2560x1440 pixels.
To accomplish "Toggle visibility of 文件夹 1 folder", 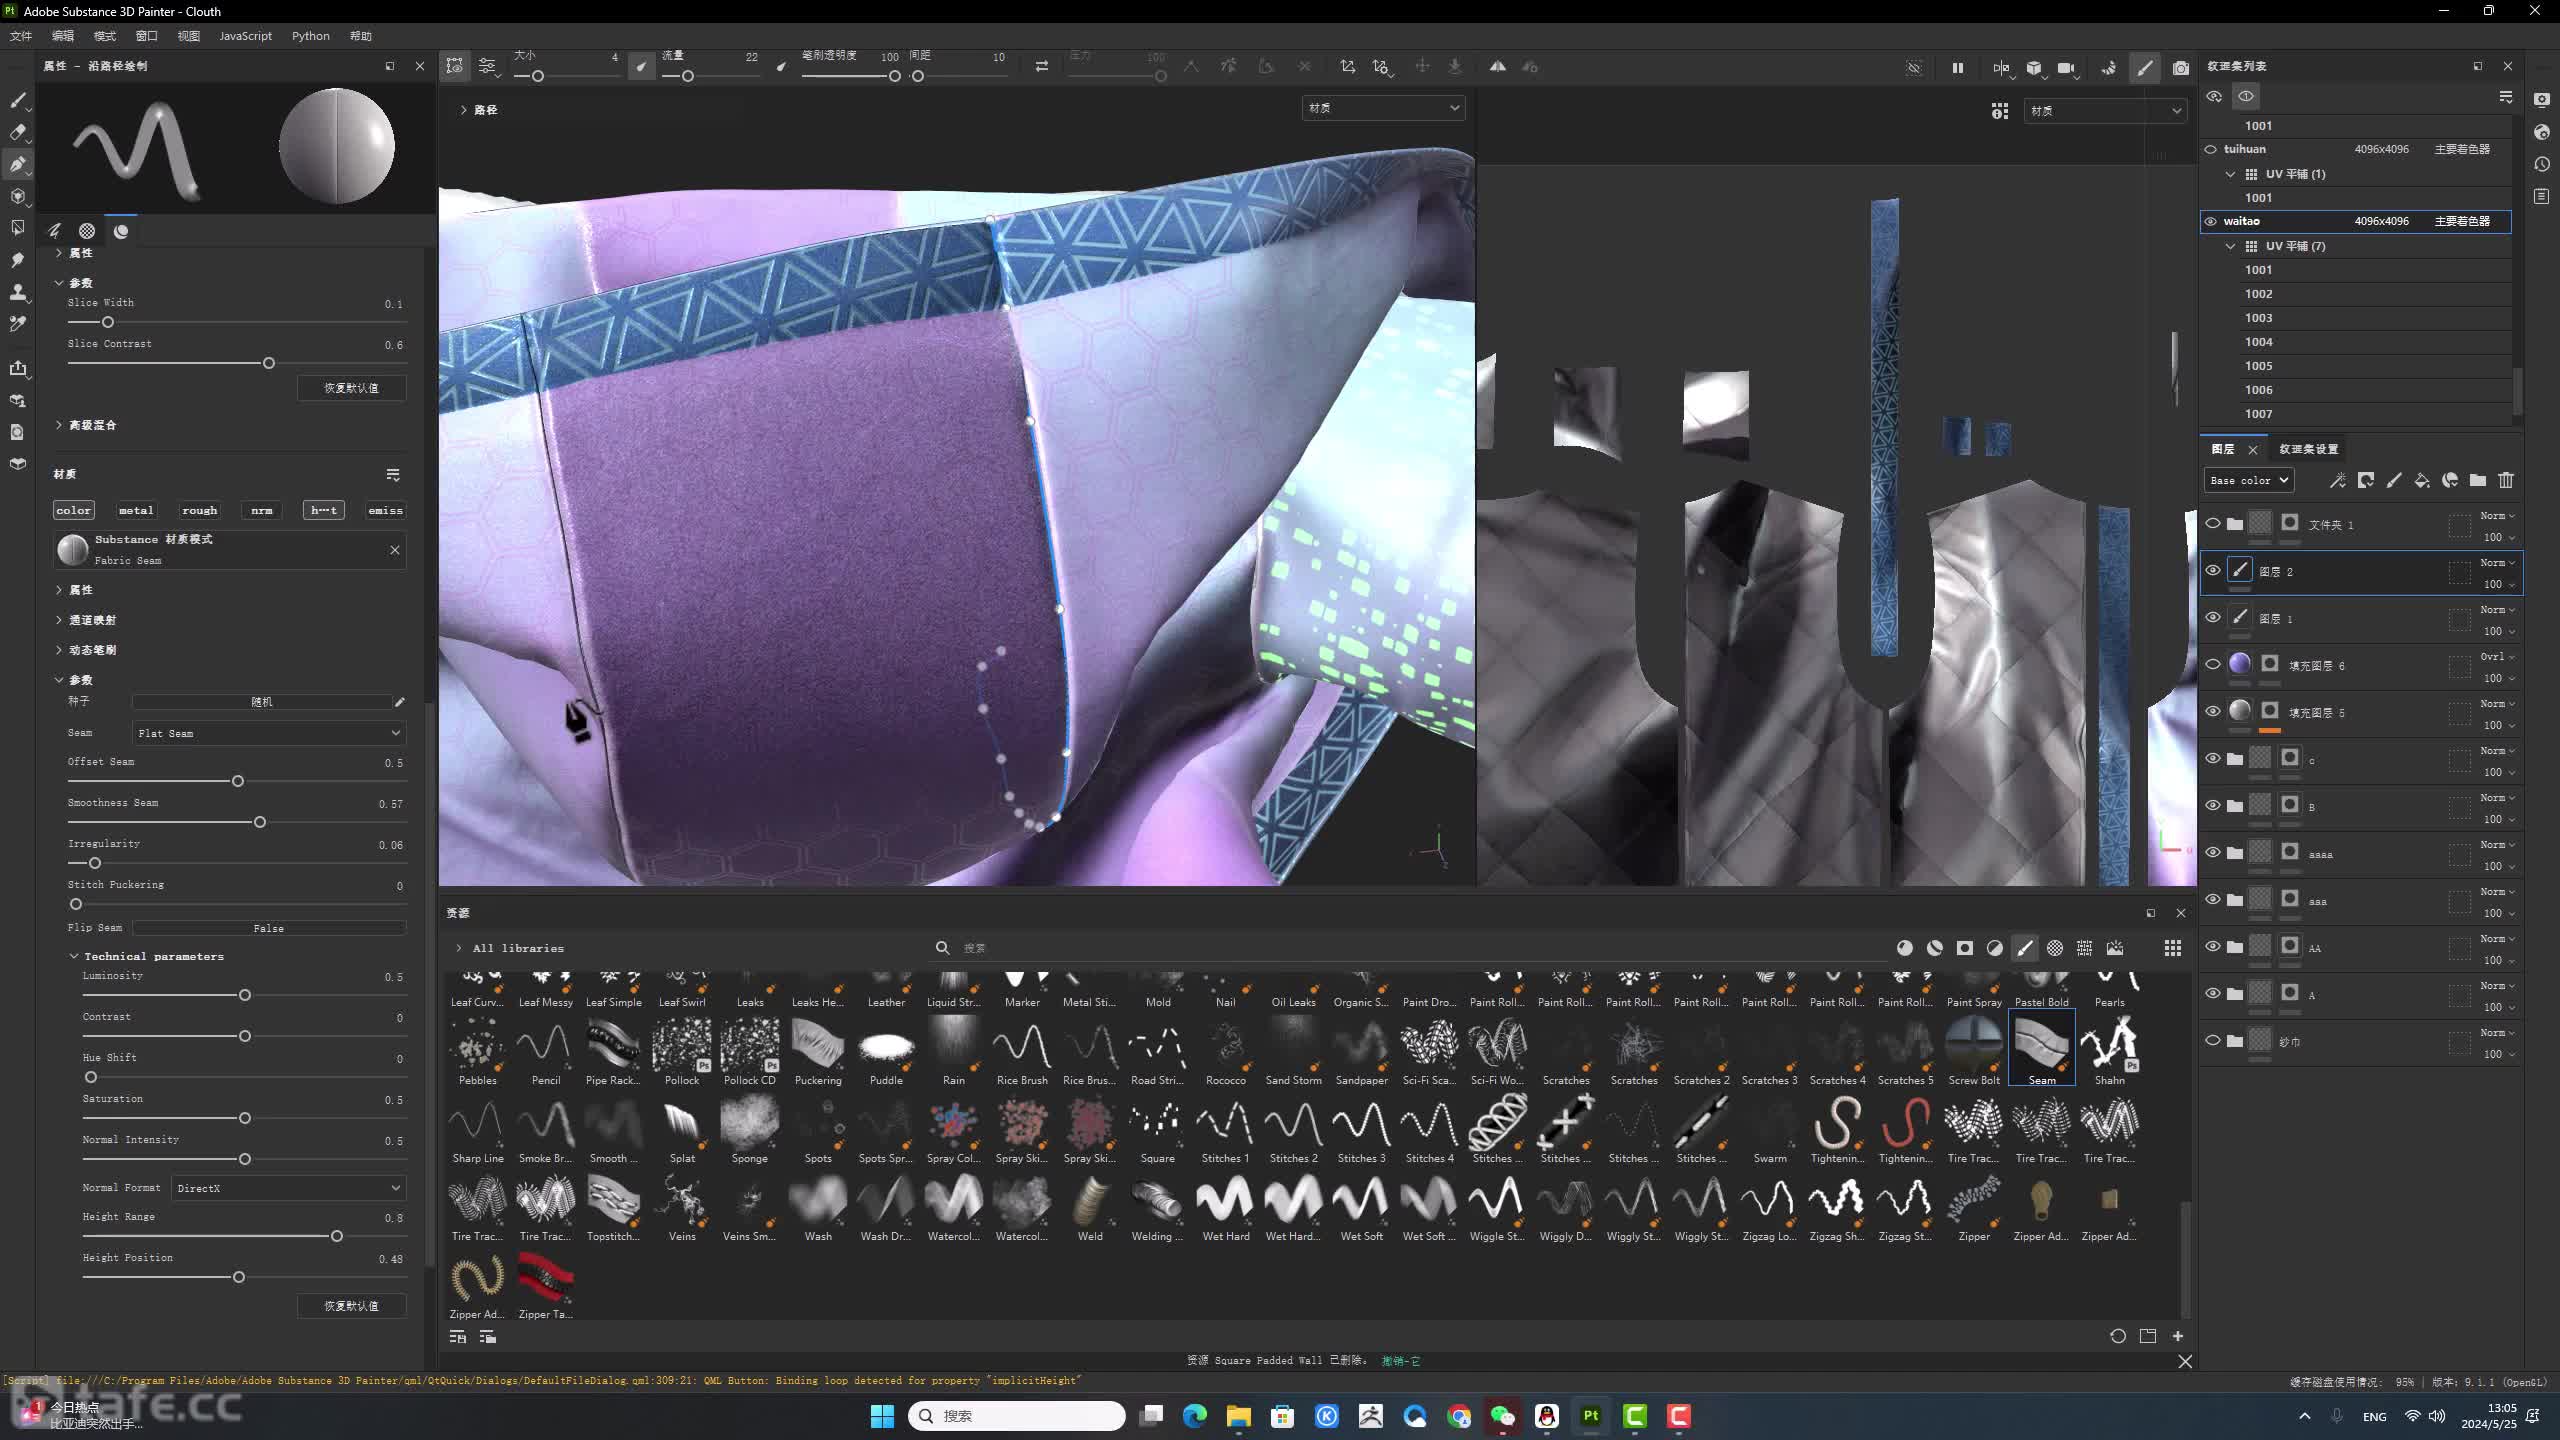I will (2213, 524).
